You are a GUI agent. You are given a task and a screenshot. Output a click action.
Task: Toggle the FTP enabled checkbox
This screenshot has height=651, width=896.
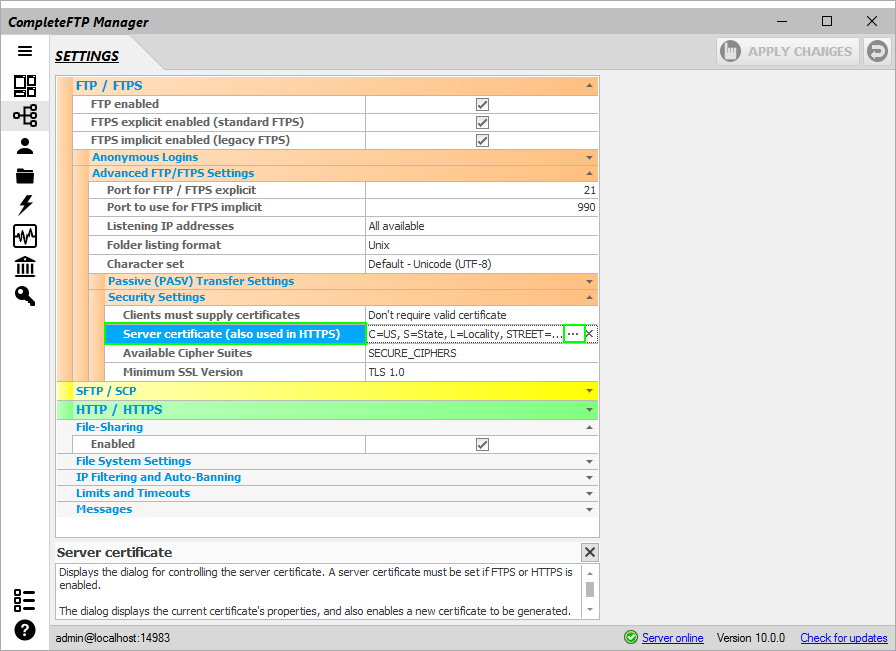482,105
